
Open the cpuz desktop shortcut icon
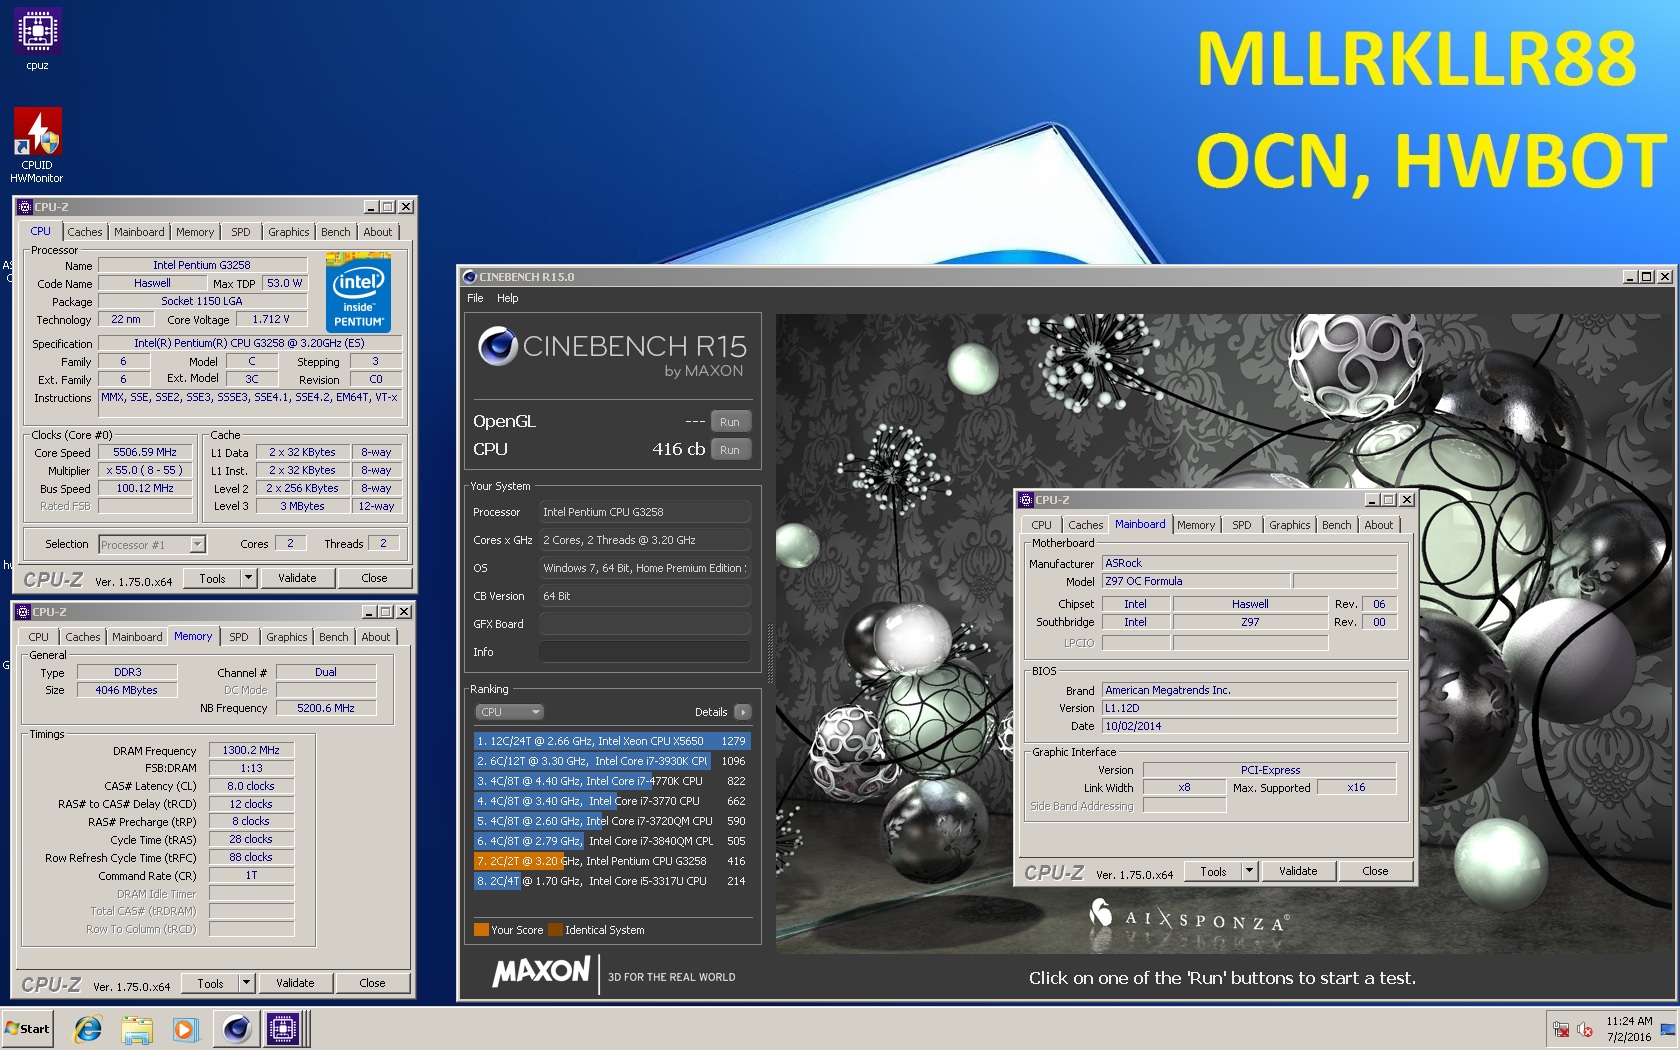pyautogui.click(x=37, y=38)
